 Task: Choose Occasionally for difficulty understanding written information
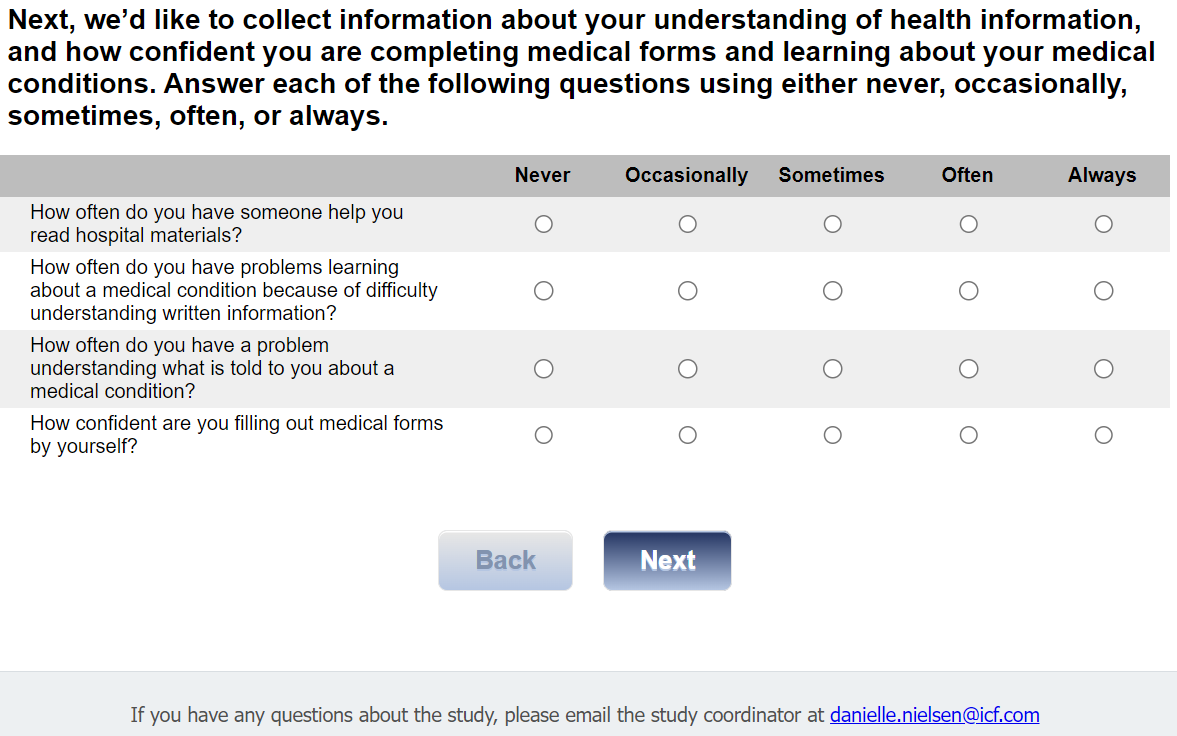pyautogui.click(x=687, y=291)
